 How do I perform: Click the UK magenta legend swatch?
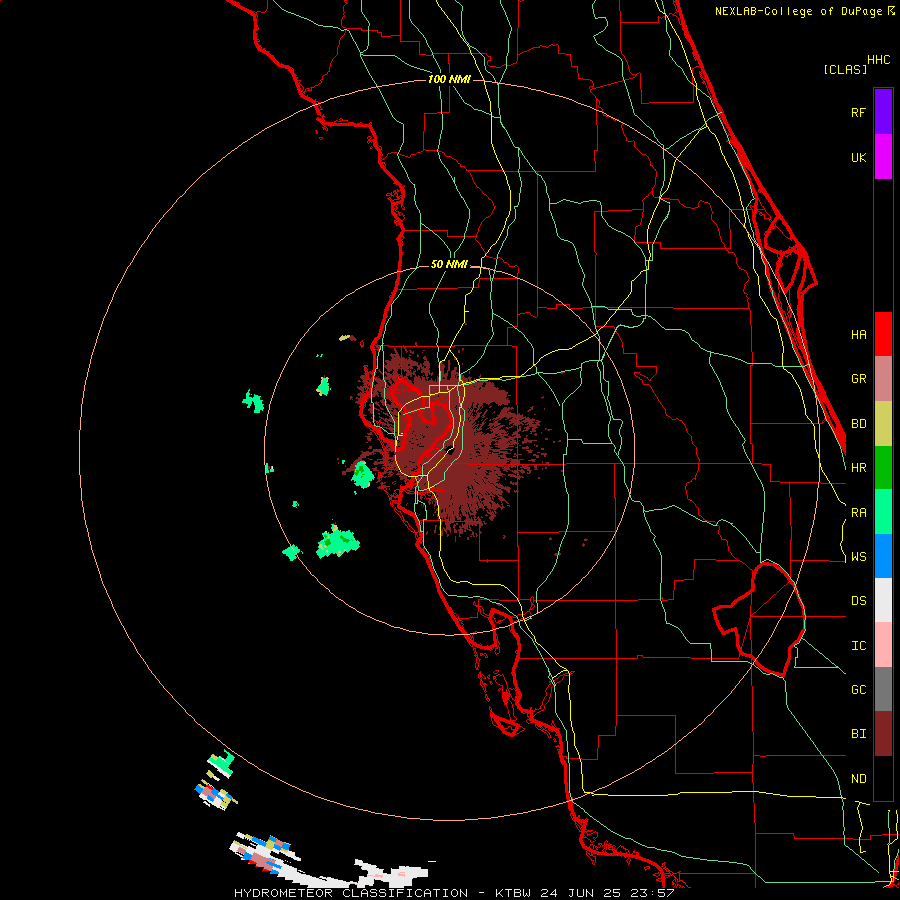883,156
